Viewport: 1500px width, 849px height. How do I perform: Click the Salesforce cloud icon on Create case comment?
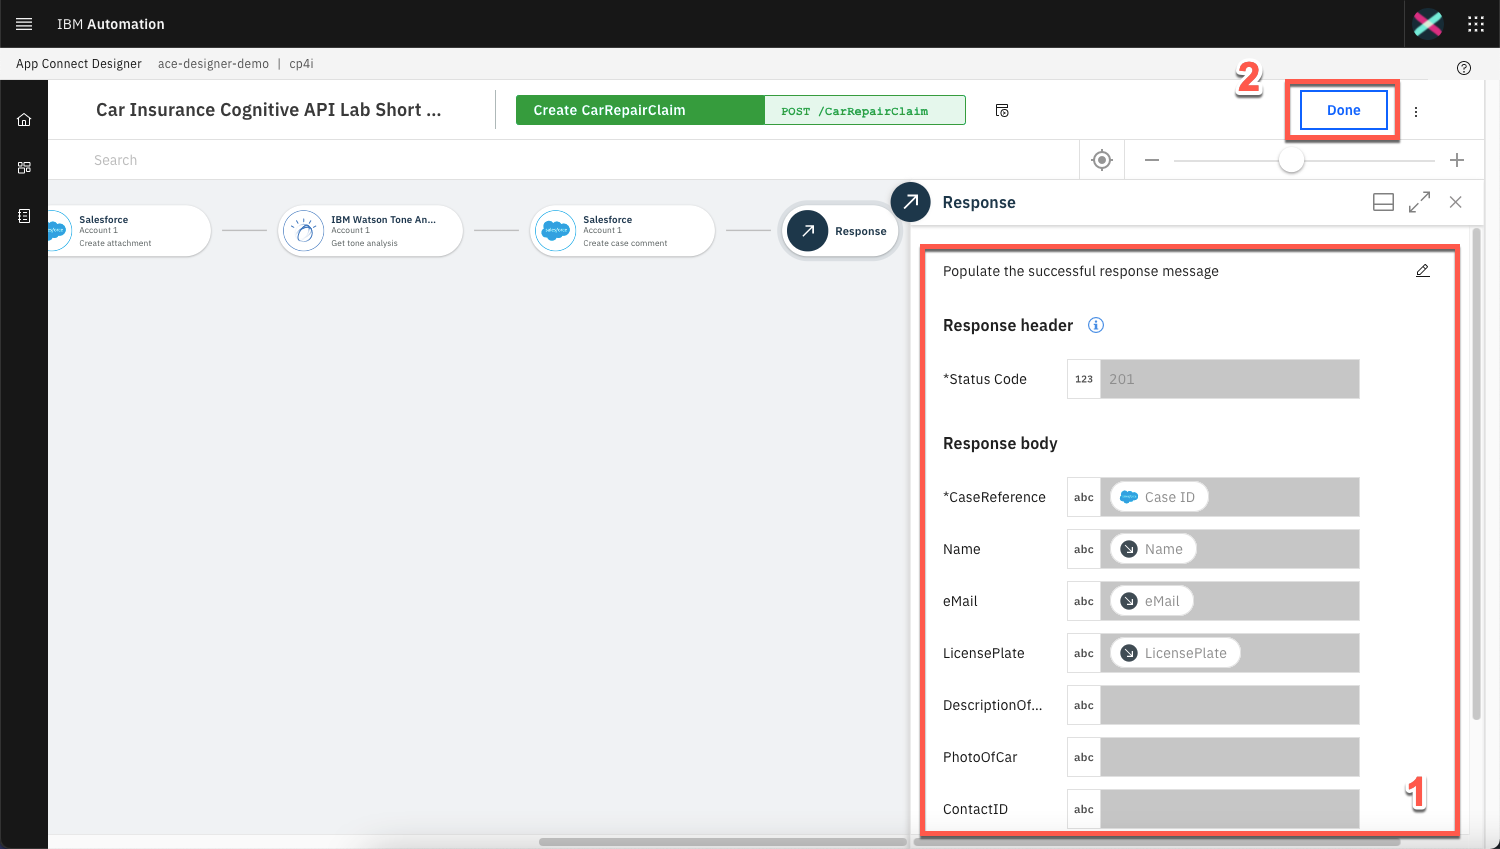(x=555, y=231)
